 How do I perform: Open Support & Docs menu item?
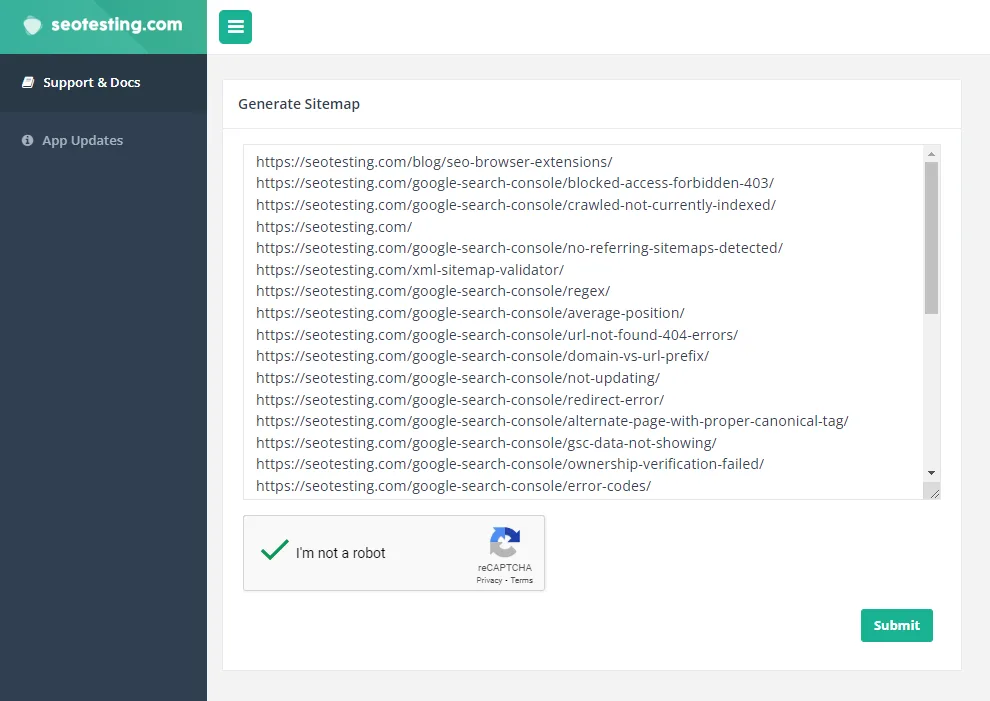(x=104, y=83)
